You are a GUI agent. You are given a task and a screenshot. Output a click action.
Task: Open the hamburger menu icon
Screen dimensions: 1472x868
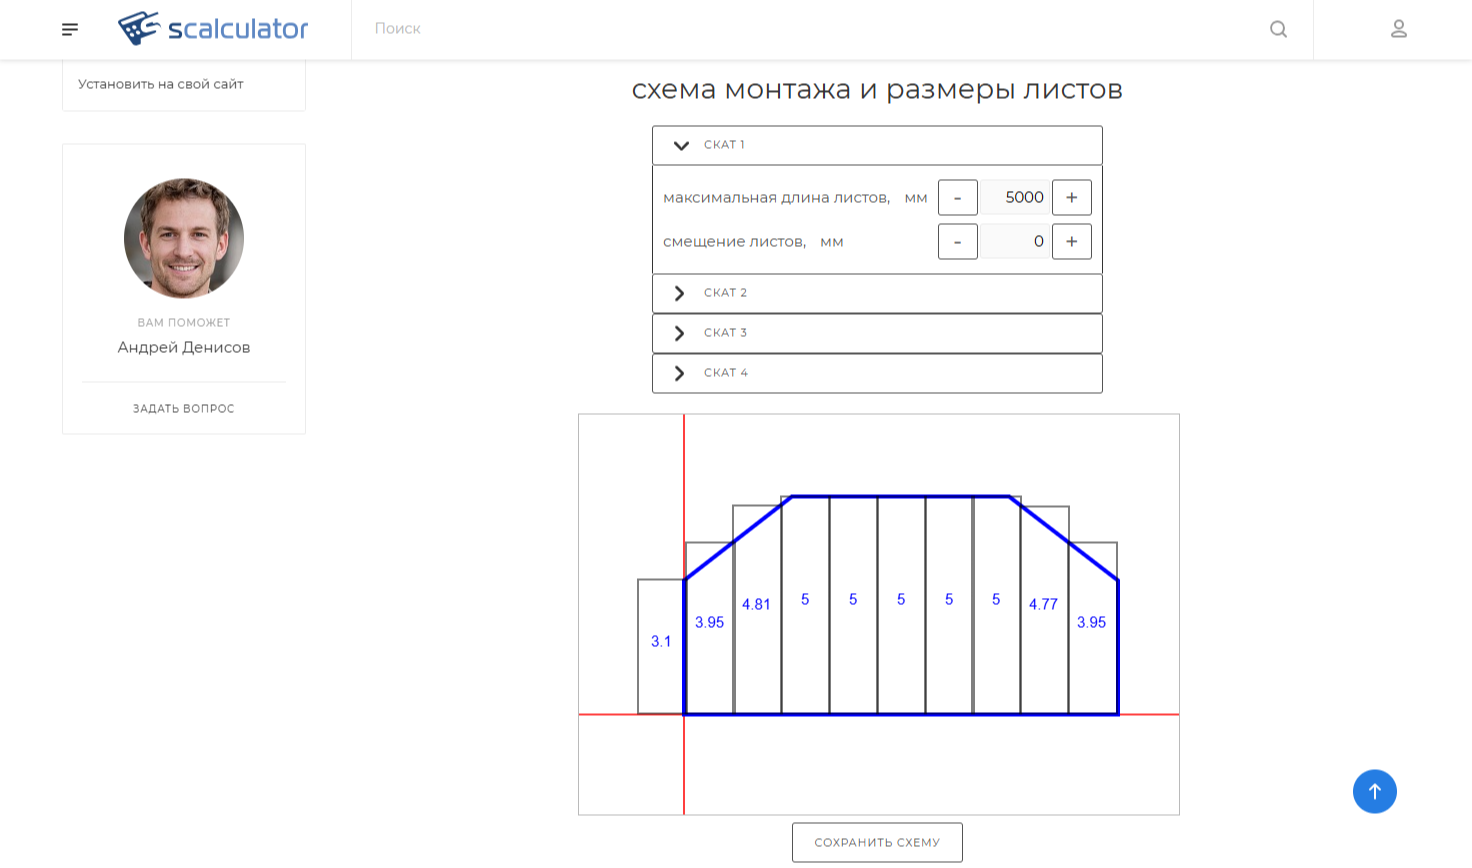[70, 29]
